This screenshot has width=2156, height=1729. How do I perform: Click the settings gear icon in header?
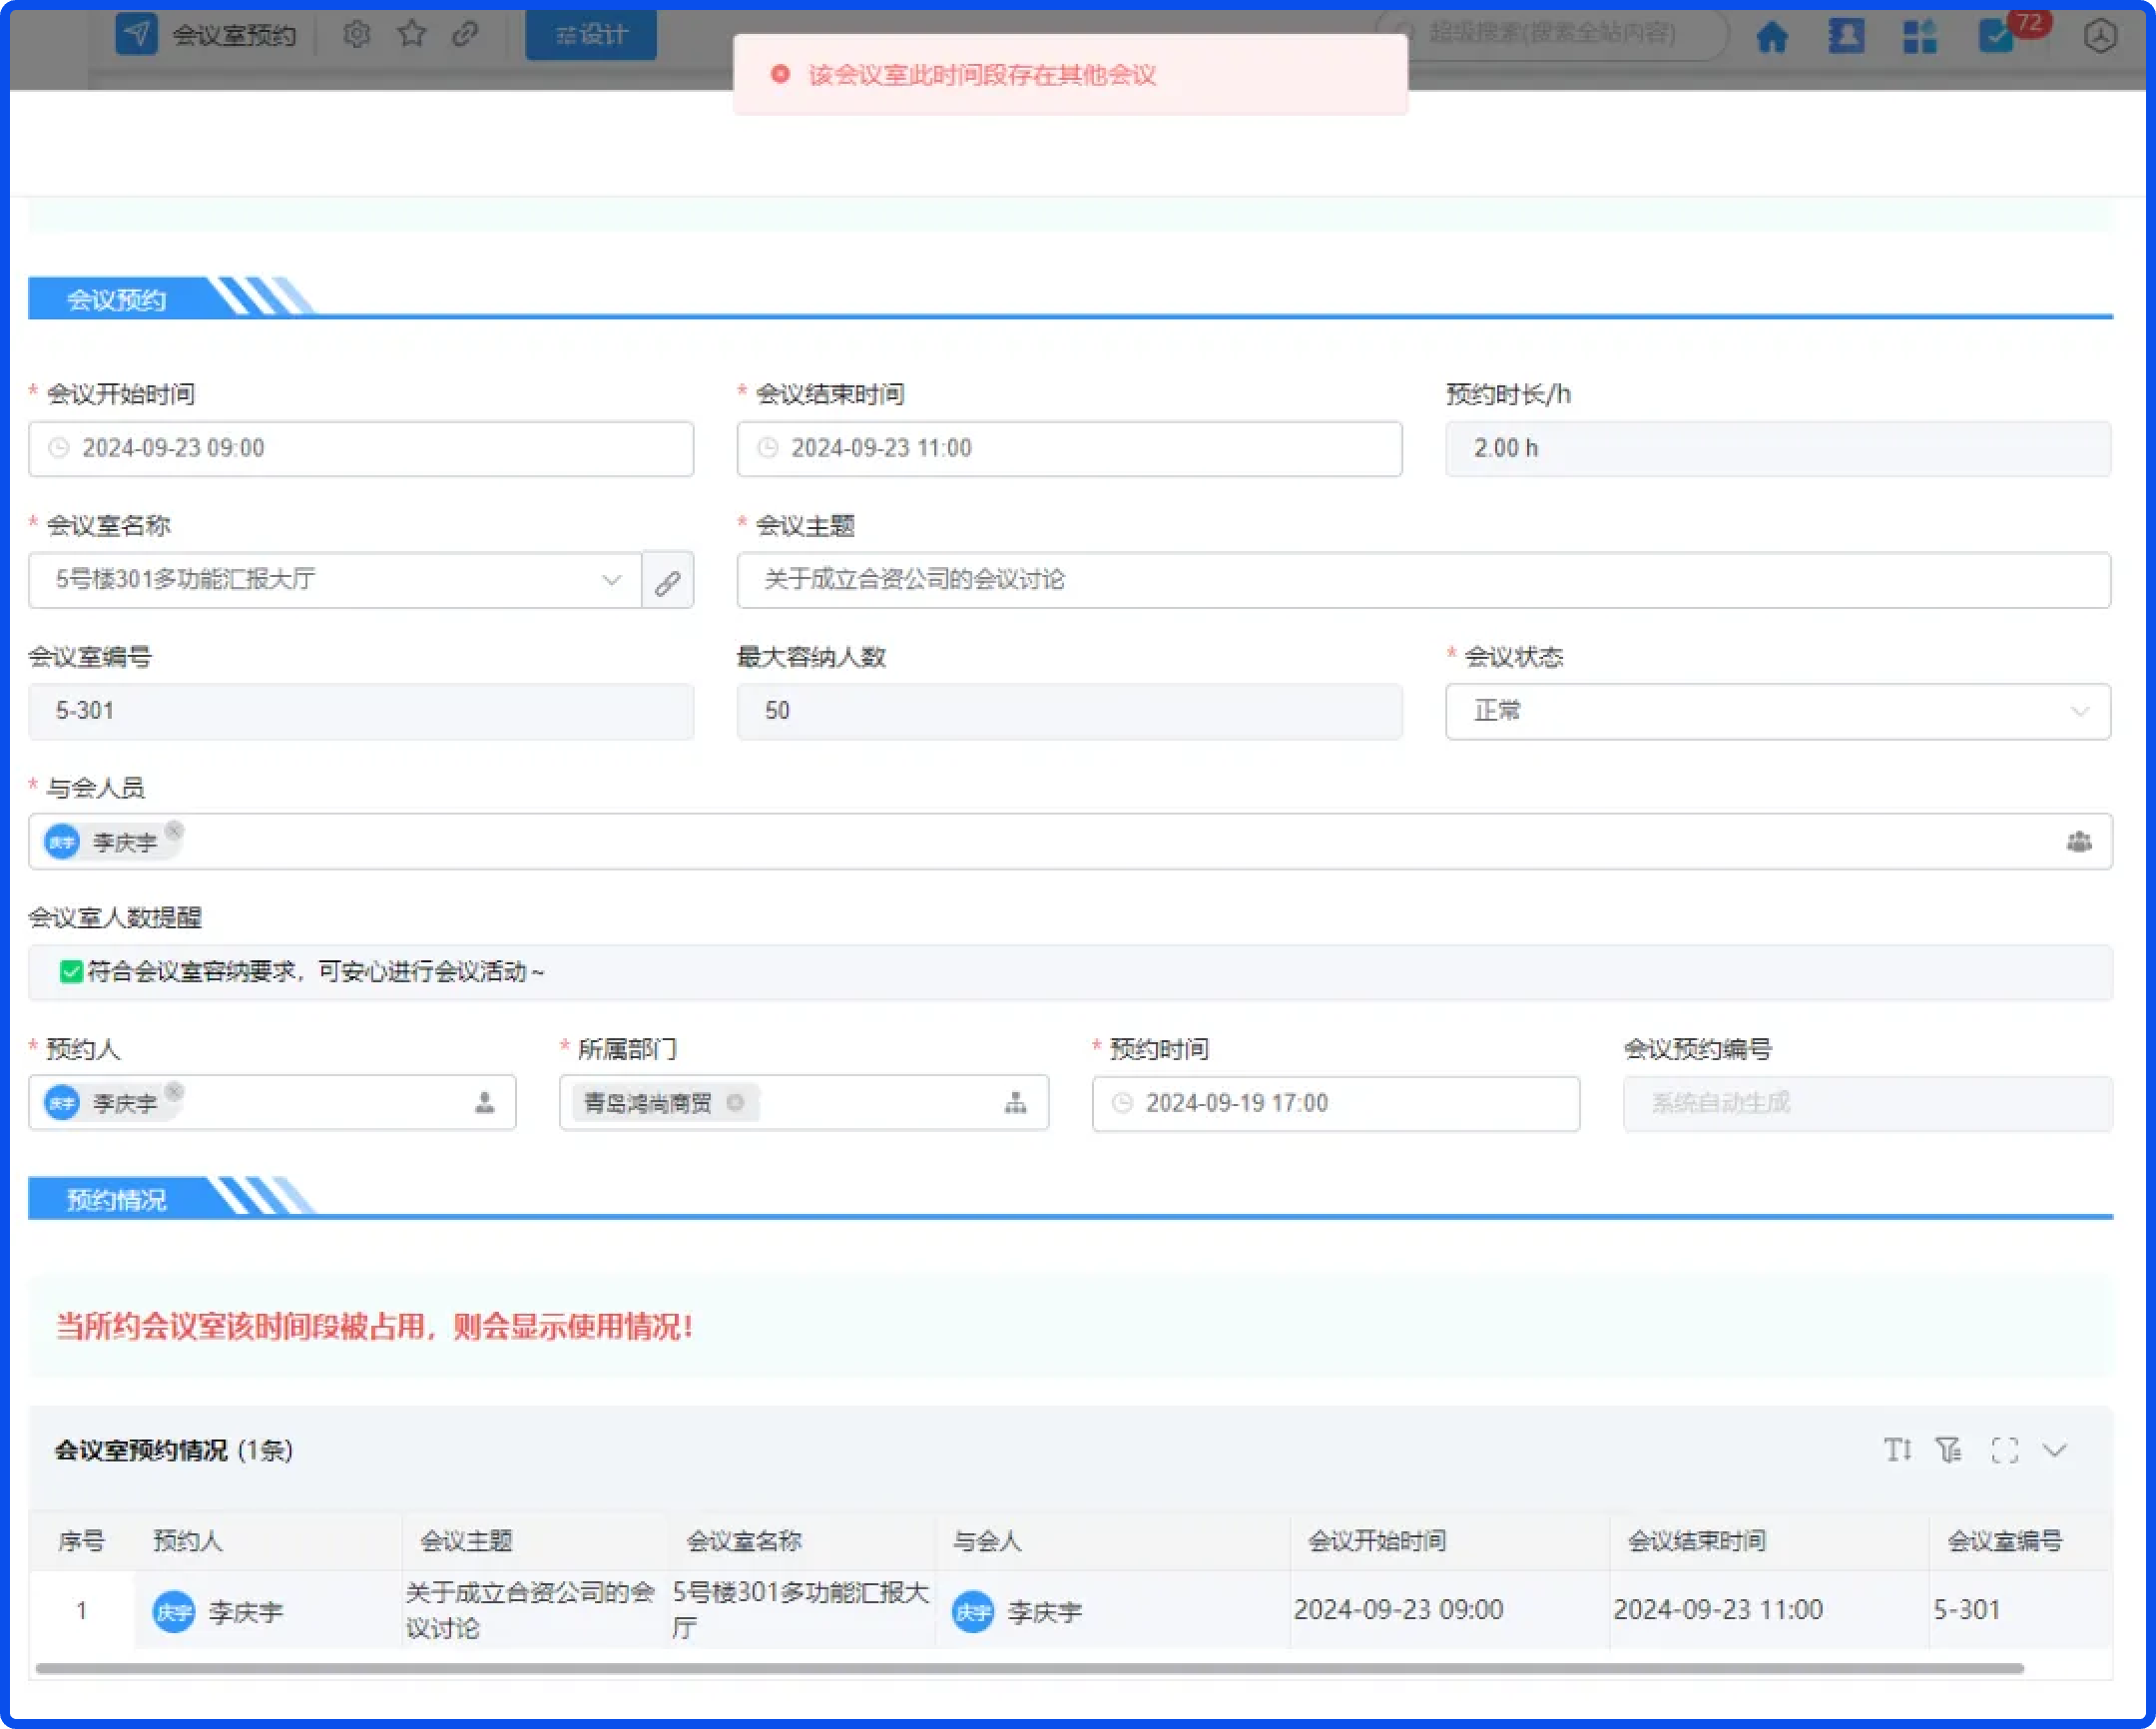tap(356, 35)
